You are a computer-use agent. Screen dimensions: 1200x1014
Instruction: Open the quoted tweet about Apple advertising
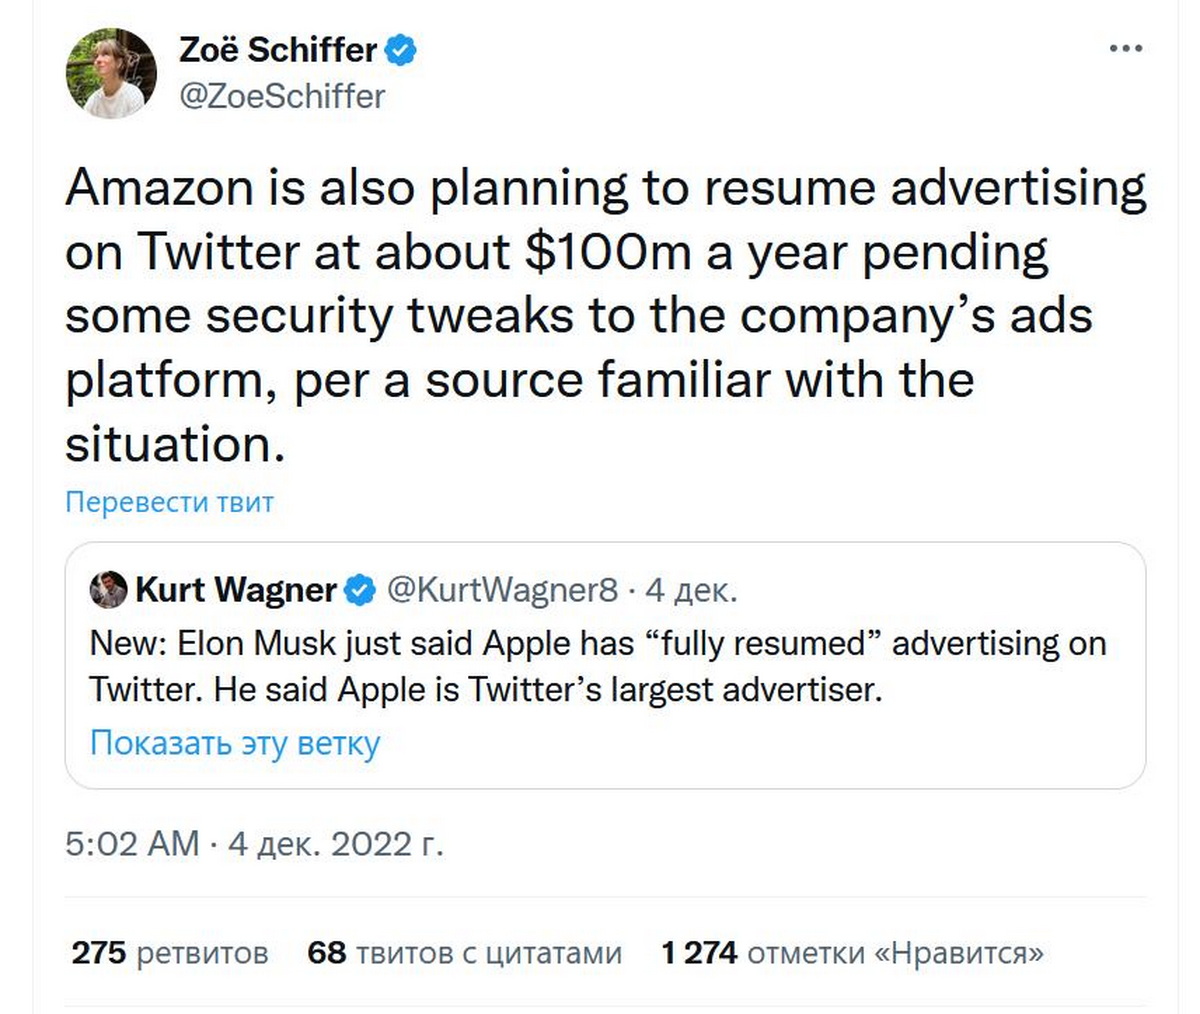(598, 667)
